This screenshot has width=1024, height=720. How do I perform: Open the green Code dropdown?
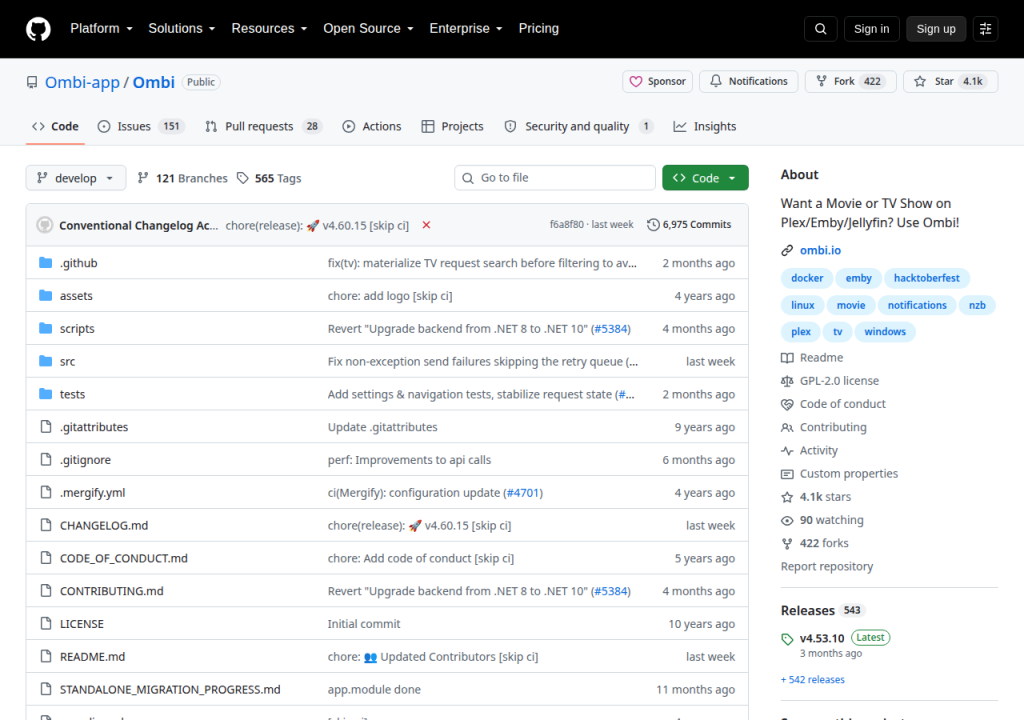pos(705,178)
